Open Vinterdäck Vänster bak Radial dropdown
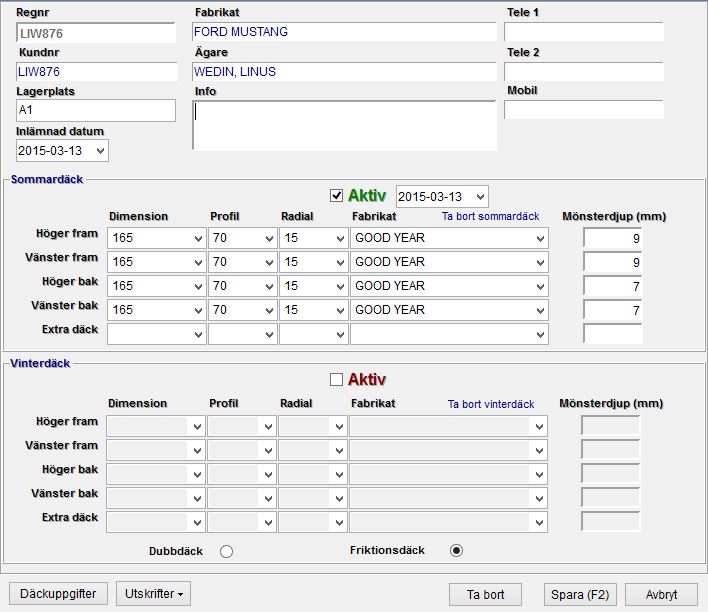Screen dimensions: 708x612 [x=339, y=499]
